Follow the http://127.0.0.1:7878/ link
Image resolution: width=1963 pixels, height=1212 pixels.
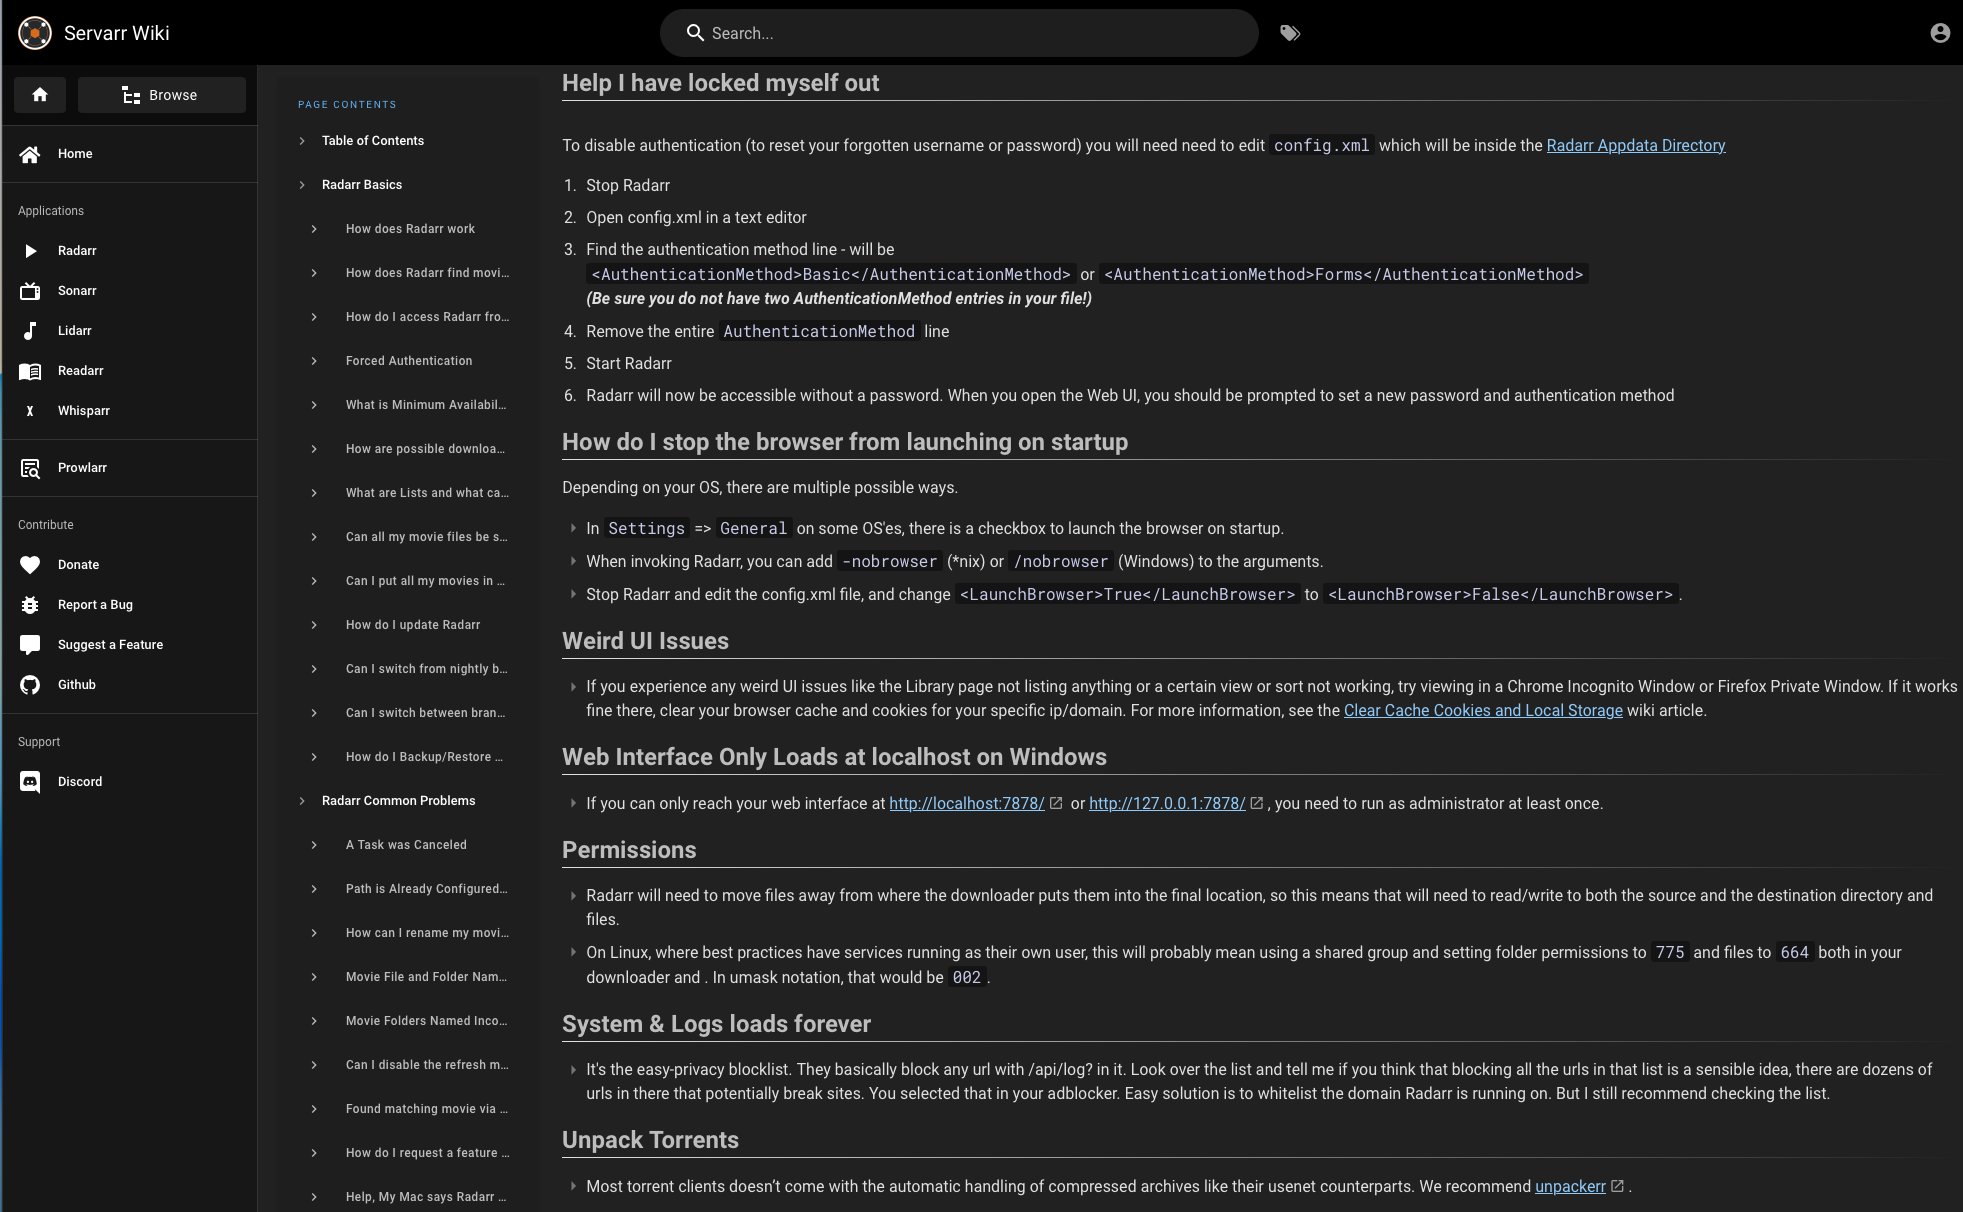point(1167,803)
